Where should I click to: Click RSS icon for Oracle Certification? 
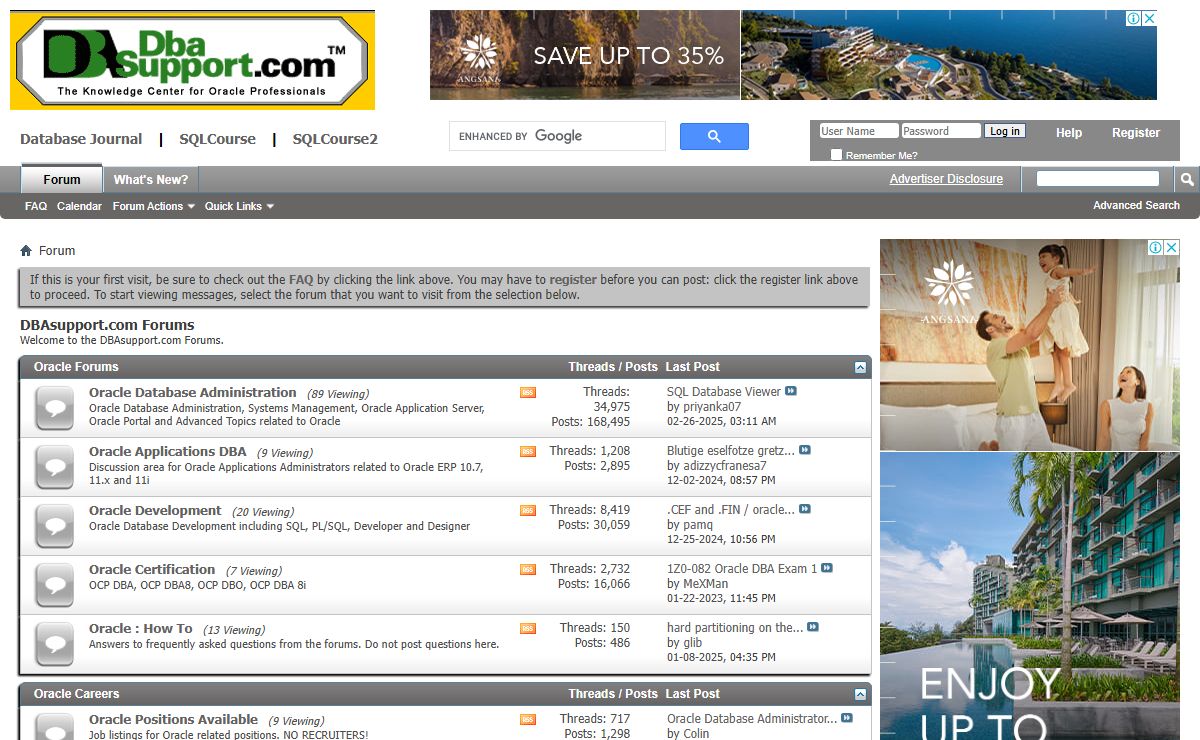tap(528, 570)
